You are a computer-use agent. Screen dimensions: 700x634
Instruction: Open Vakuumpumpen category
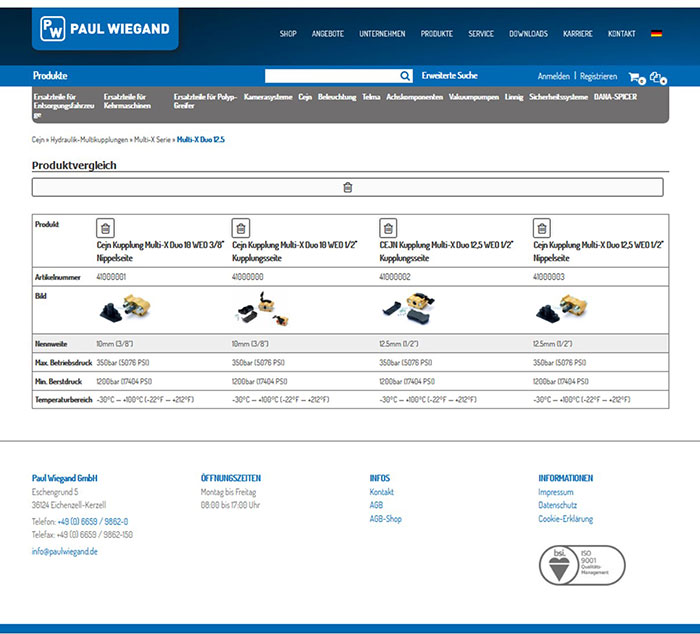click(x=474, y=97)
